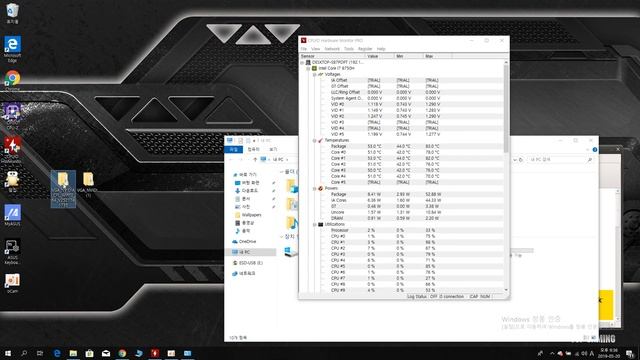Open the Network menu in Hardware Monitor
This screenshot has width=640, height=360.
332,49
